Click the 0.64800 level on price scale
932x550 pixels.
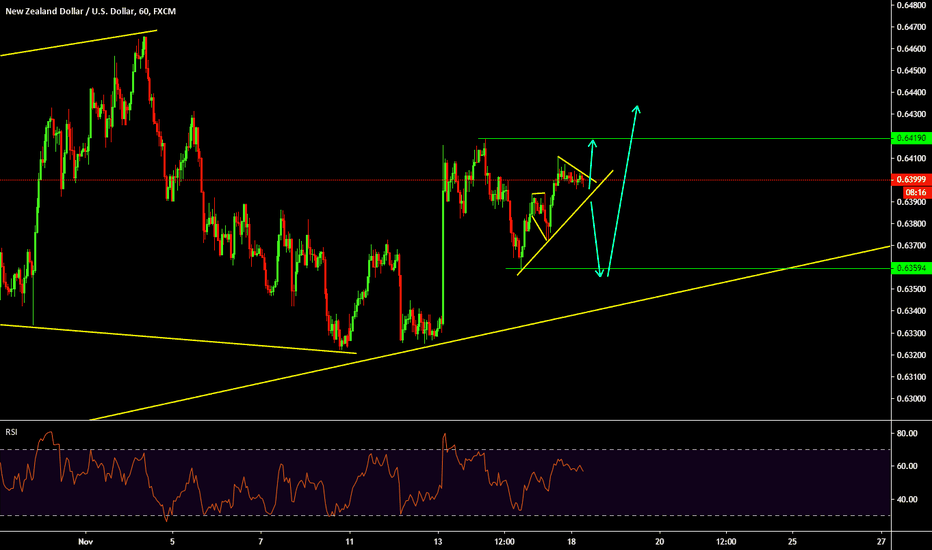(910, 5)
